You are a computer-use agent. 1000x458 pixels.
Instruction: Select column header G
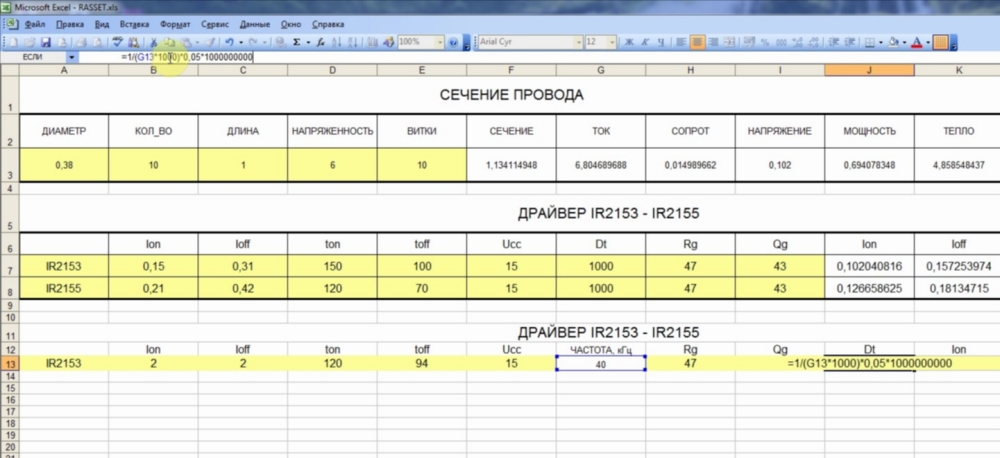[601, 70]
